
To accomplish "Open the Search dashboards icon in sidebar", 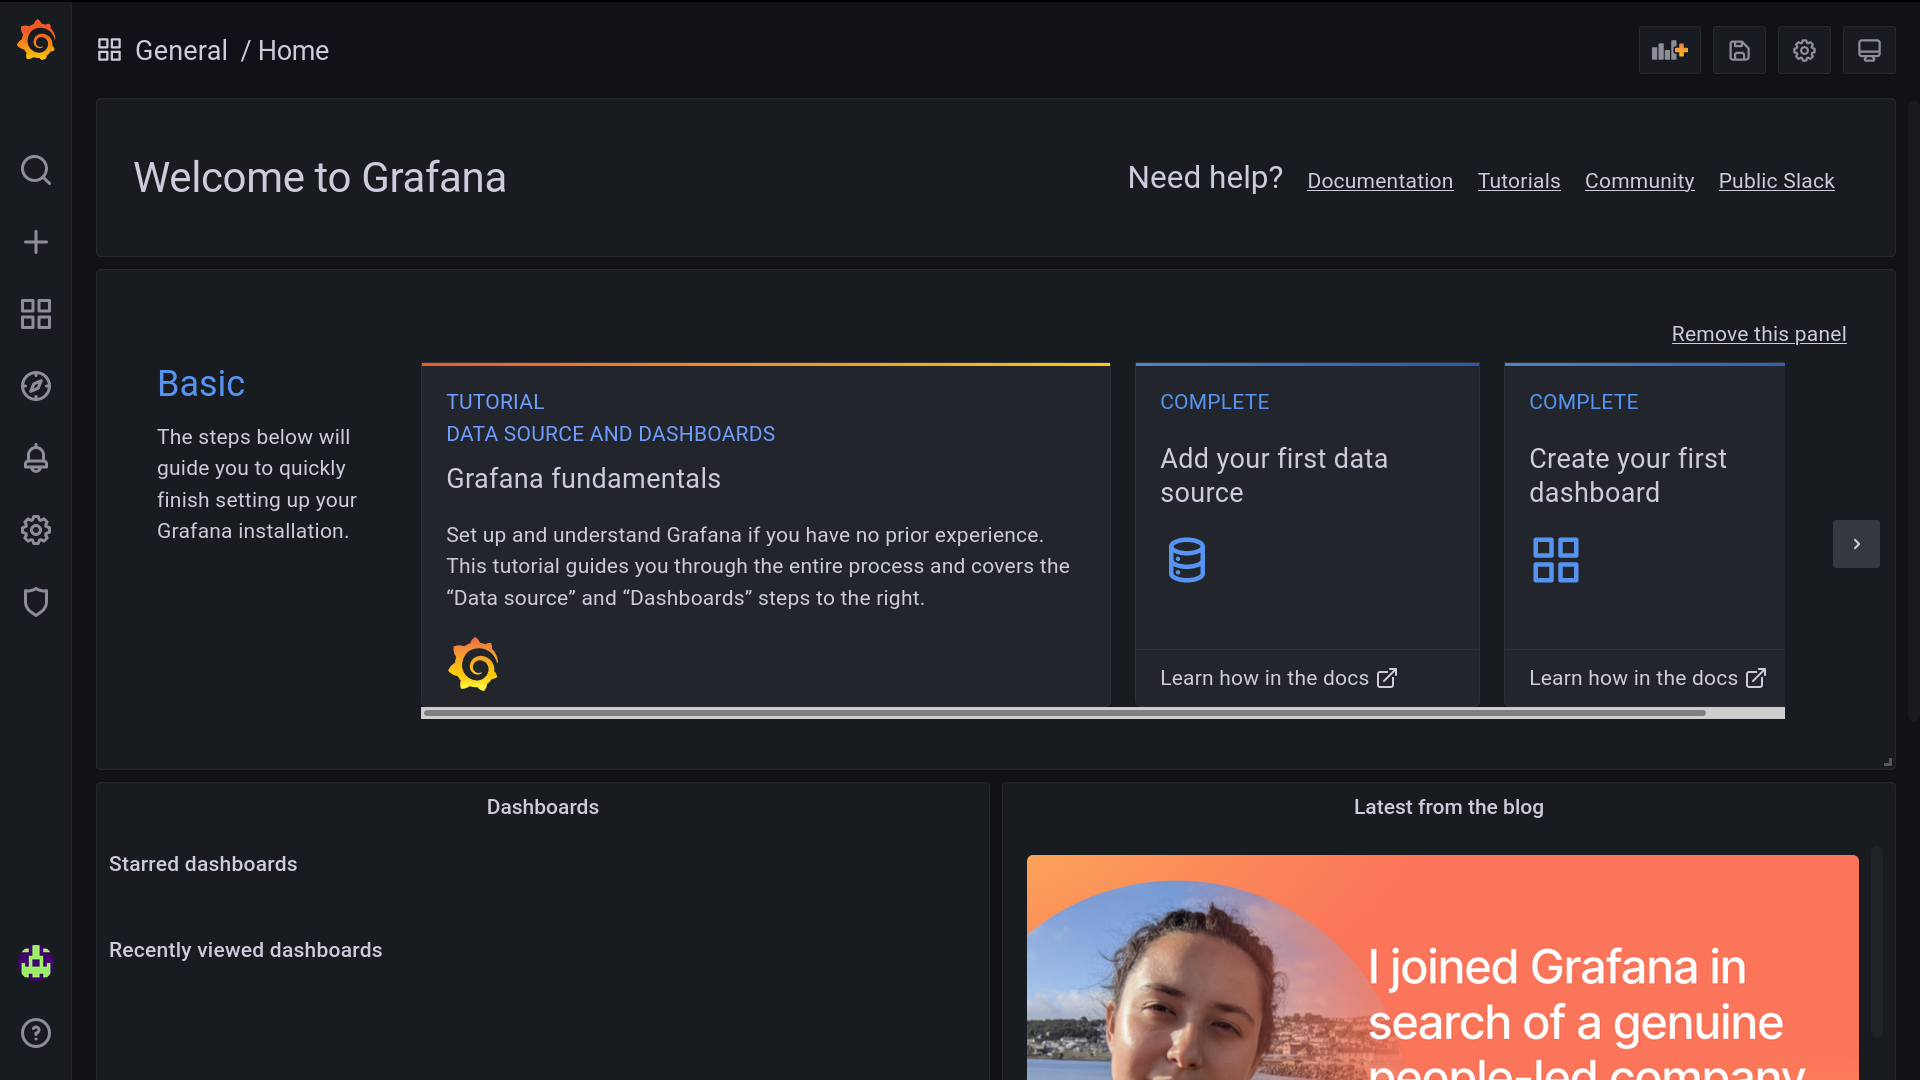I will 36,170.
